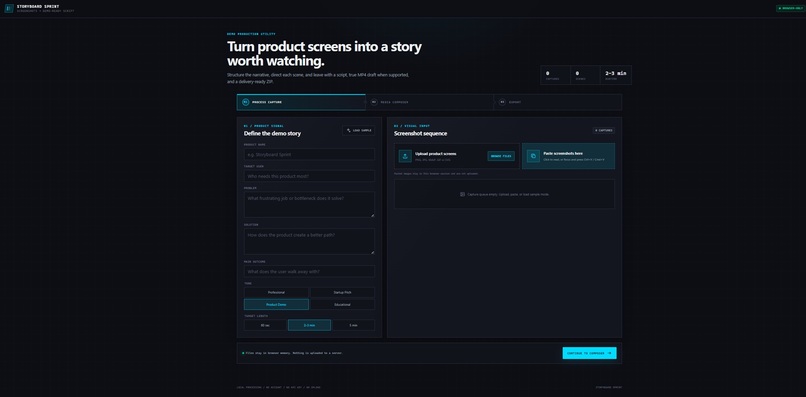Click the Solution textarea resize handle

click(x=373, y=252)
